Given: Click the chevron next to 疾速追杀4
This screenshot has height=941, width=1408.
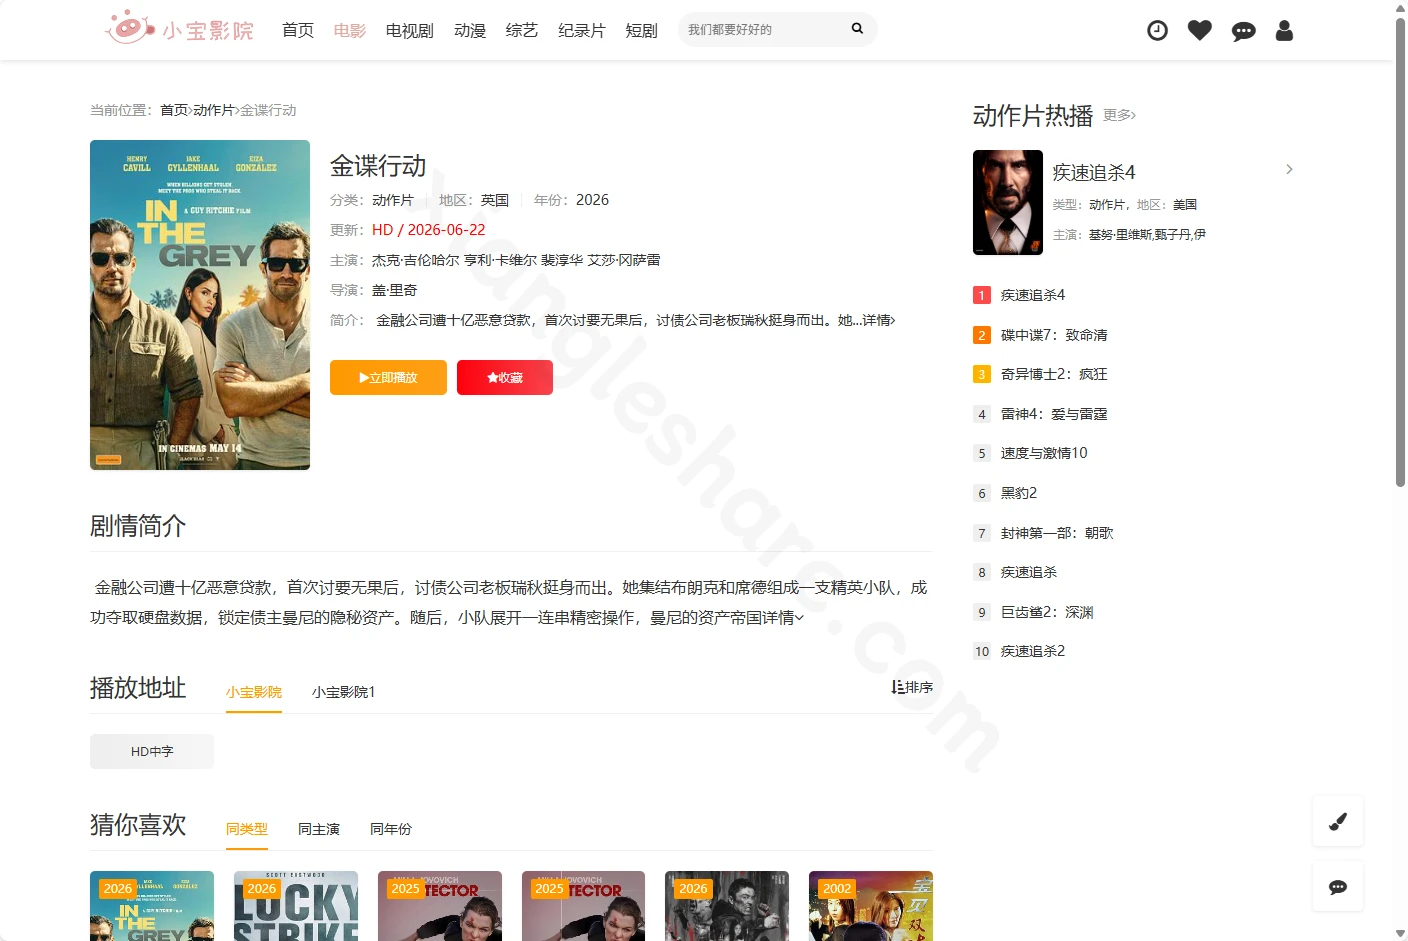Looking at the screenshot, I should coord(1289,169).
